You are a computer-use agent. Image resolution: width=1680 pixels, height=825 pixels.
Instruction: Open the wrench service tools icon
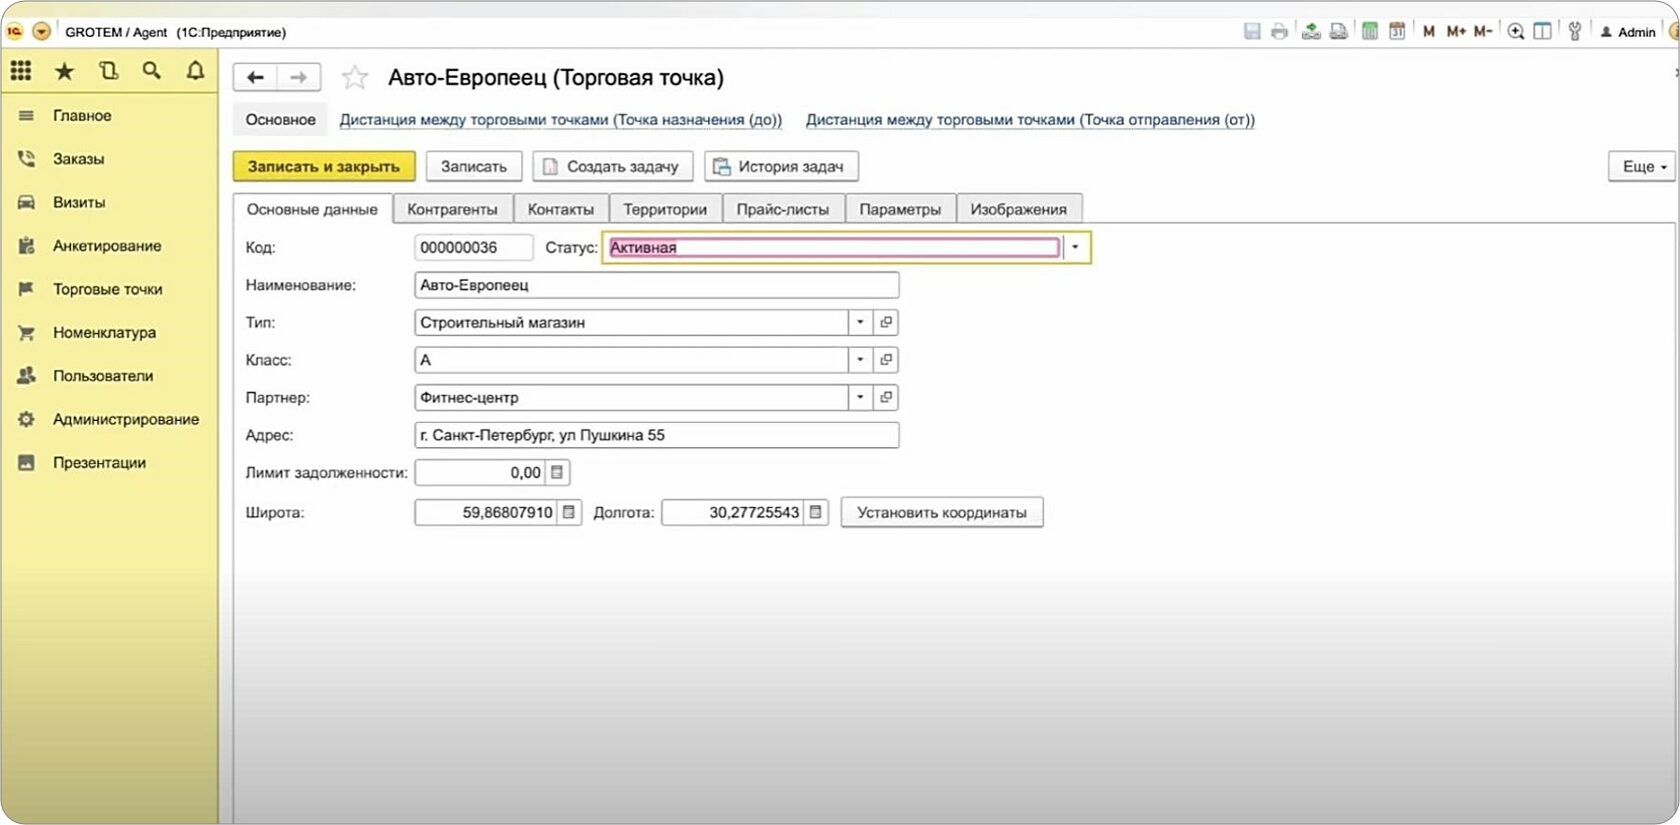point(1575,32)
